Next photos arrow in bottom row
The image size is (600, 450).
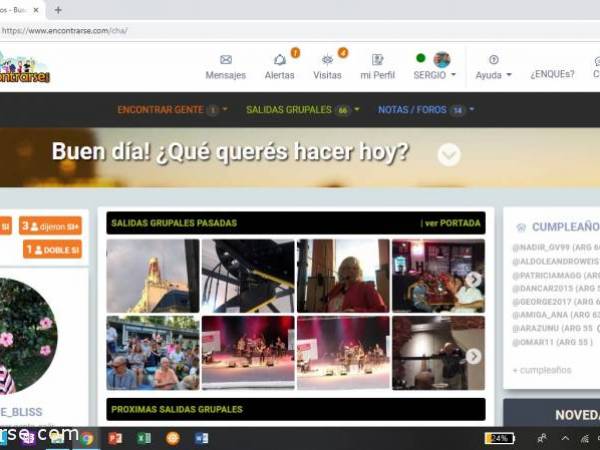pyautogui.click(x=473, y=356)
